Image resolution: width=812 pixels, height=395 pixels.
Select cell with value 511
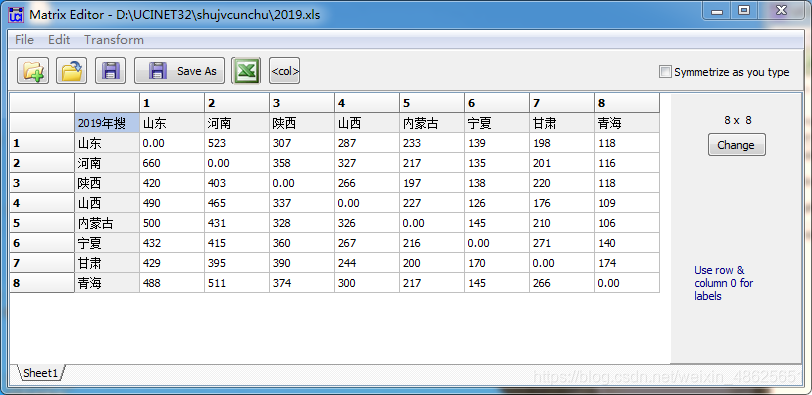click(237, 283)
